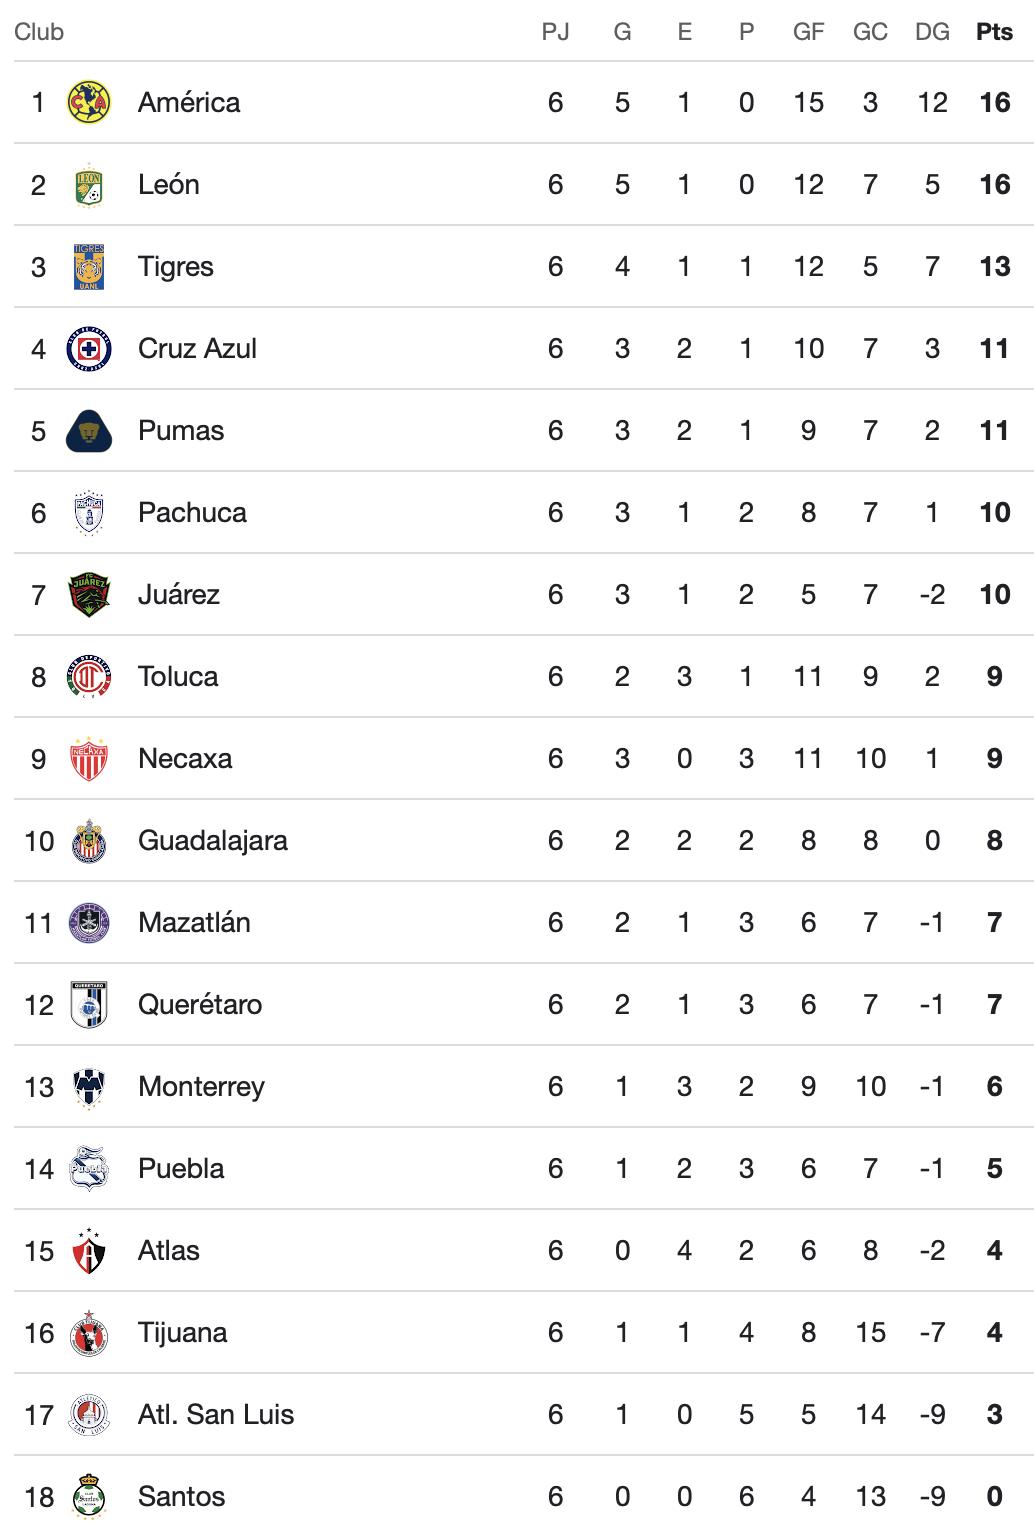
Task: Select the Toluca team logo
Action: coord(88,677)
